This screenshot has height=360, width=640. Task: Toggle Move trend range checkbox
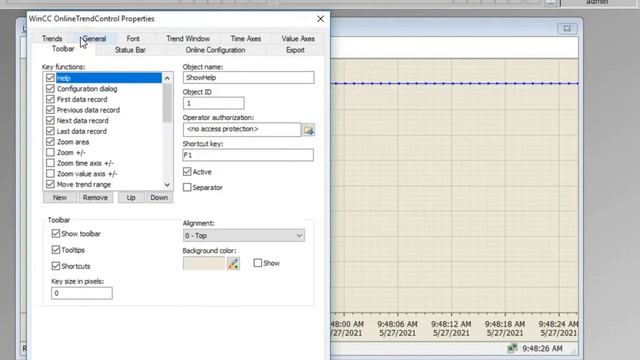point(50,184)
